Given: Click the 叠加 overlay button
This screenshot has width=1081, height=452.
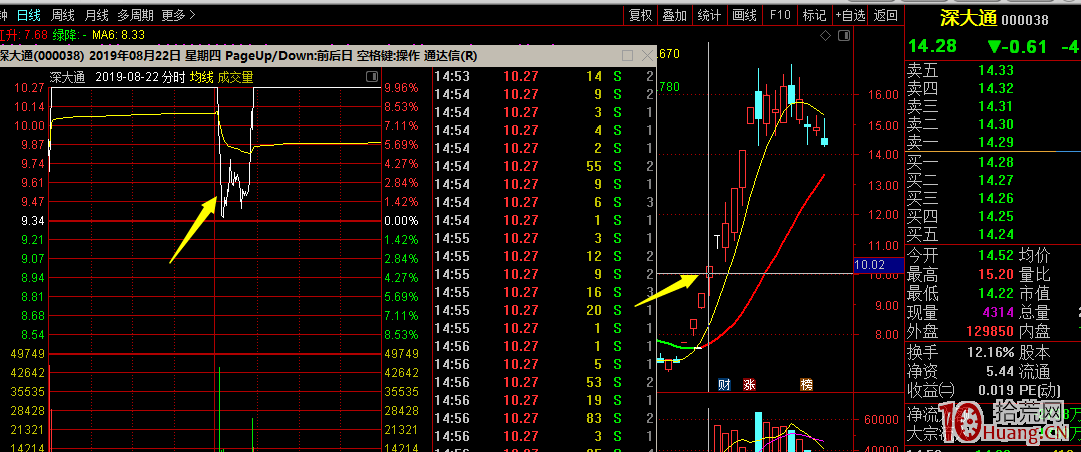Looking at the screenshot, I should (x=675, y=14).
